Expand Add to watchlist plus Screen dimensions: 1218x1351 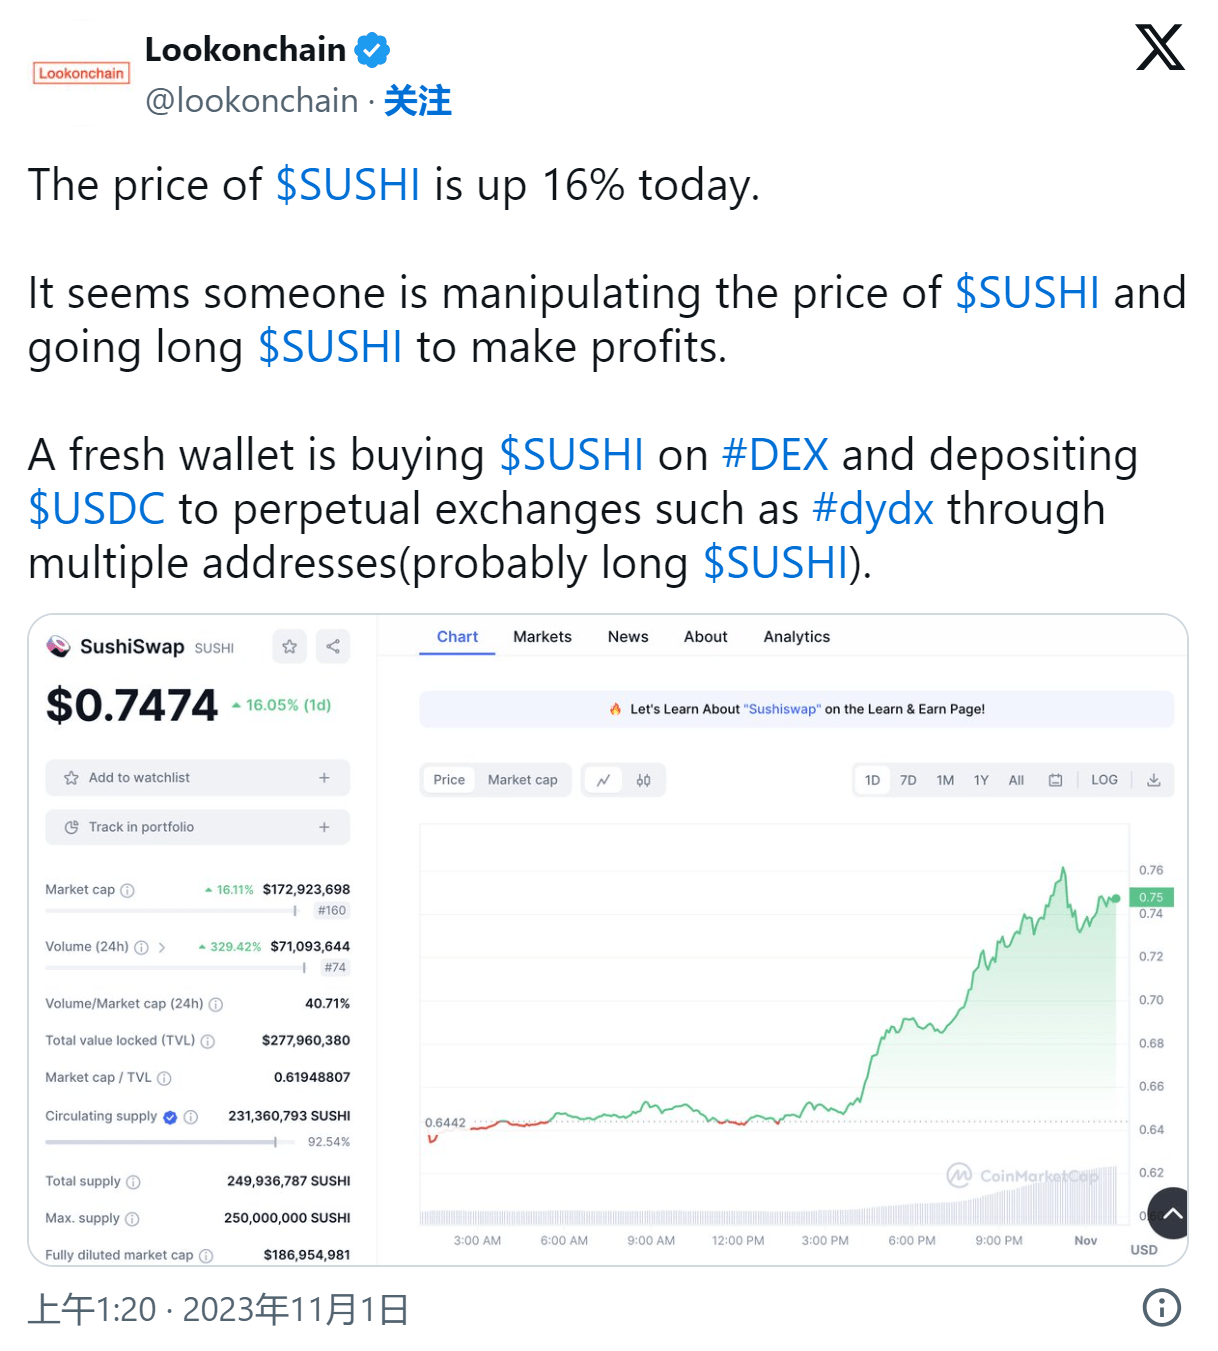(324, 777)
